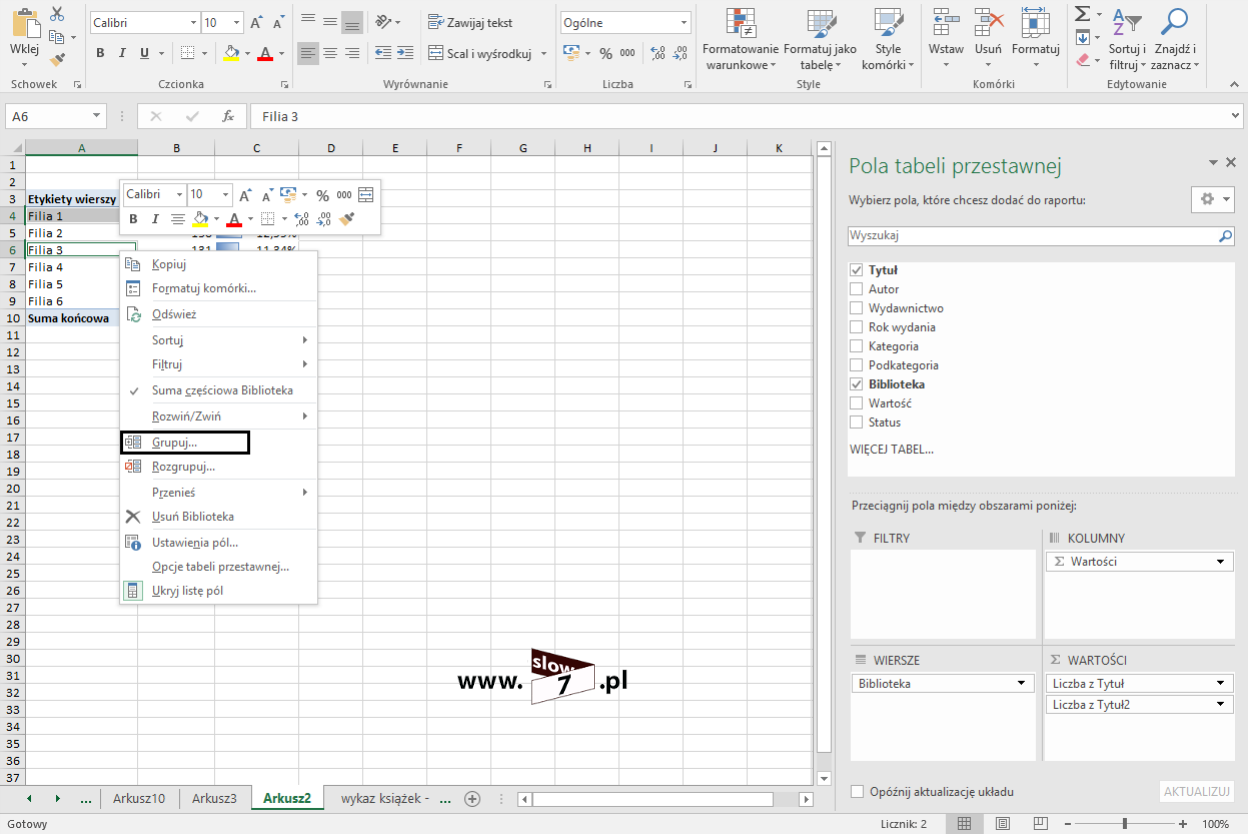Open the Name Box A6 dropdown

click(x=96, y=116)
